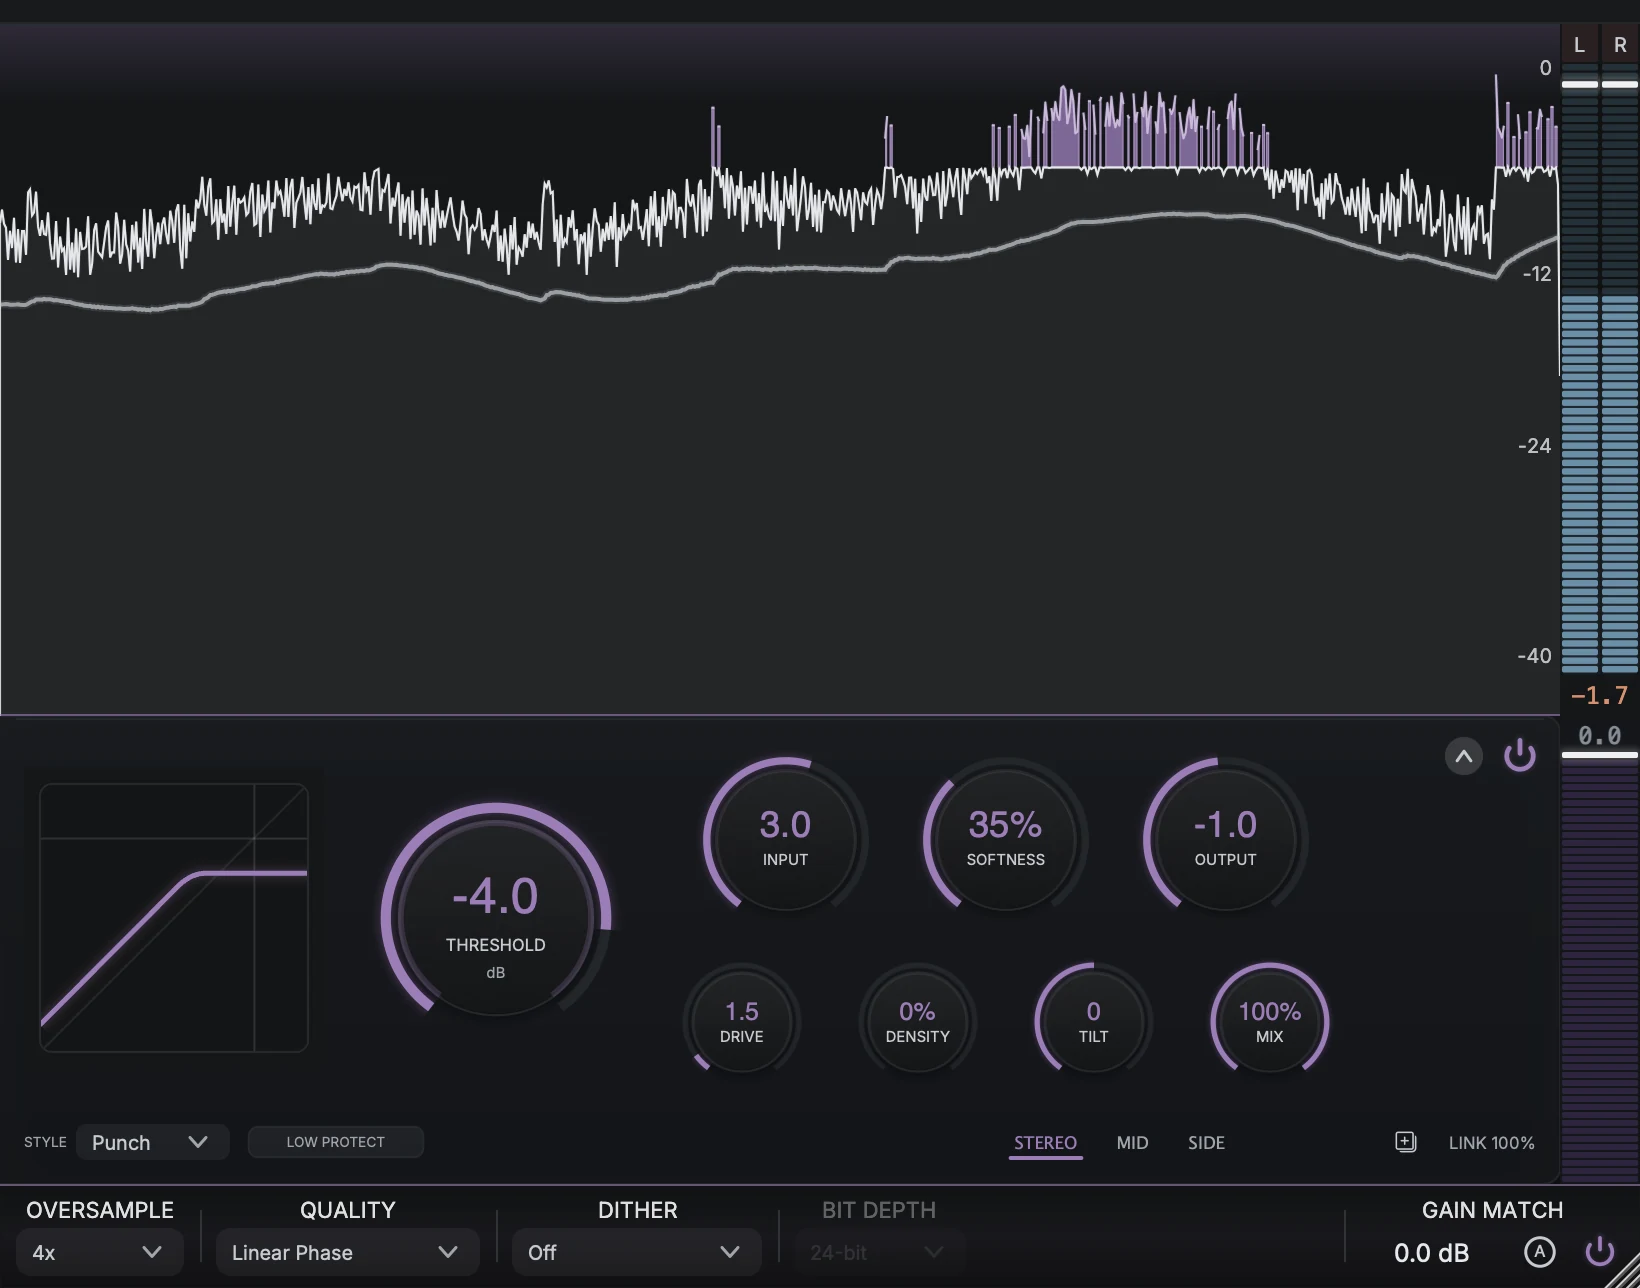Click the Gain Match 0.0 dB value
This screenshot has width=1640, height=1288.
1431,1252
